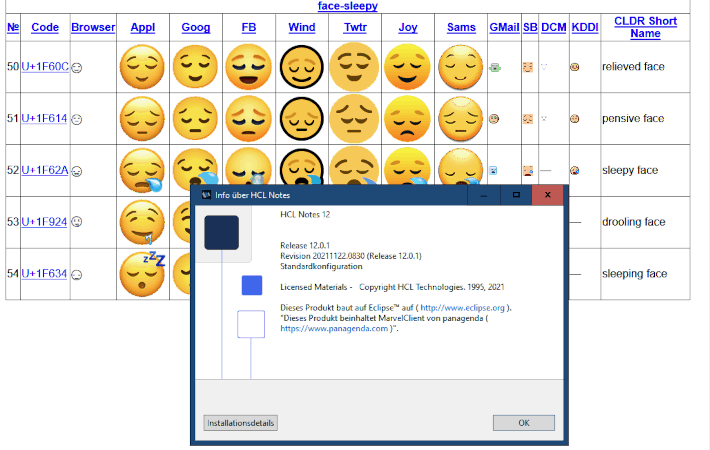Click the SB sleepy face icon
The height and width of the screenshot is (450, 710).
coord(528,171)
